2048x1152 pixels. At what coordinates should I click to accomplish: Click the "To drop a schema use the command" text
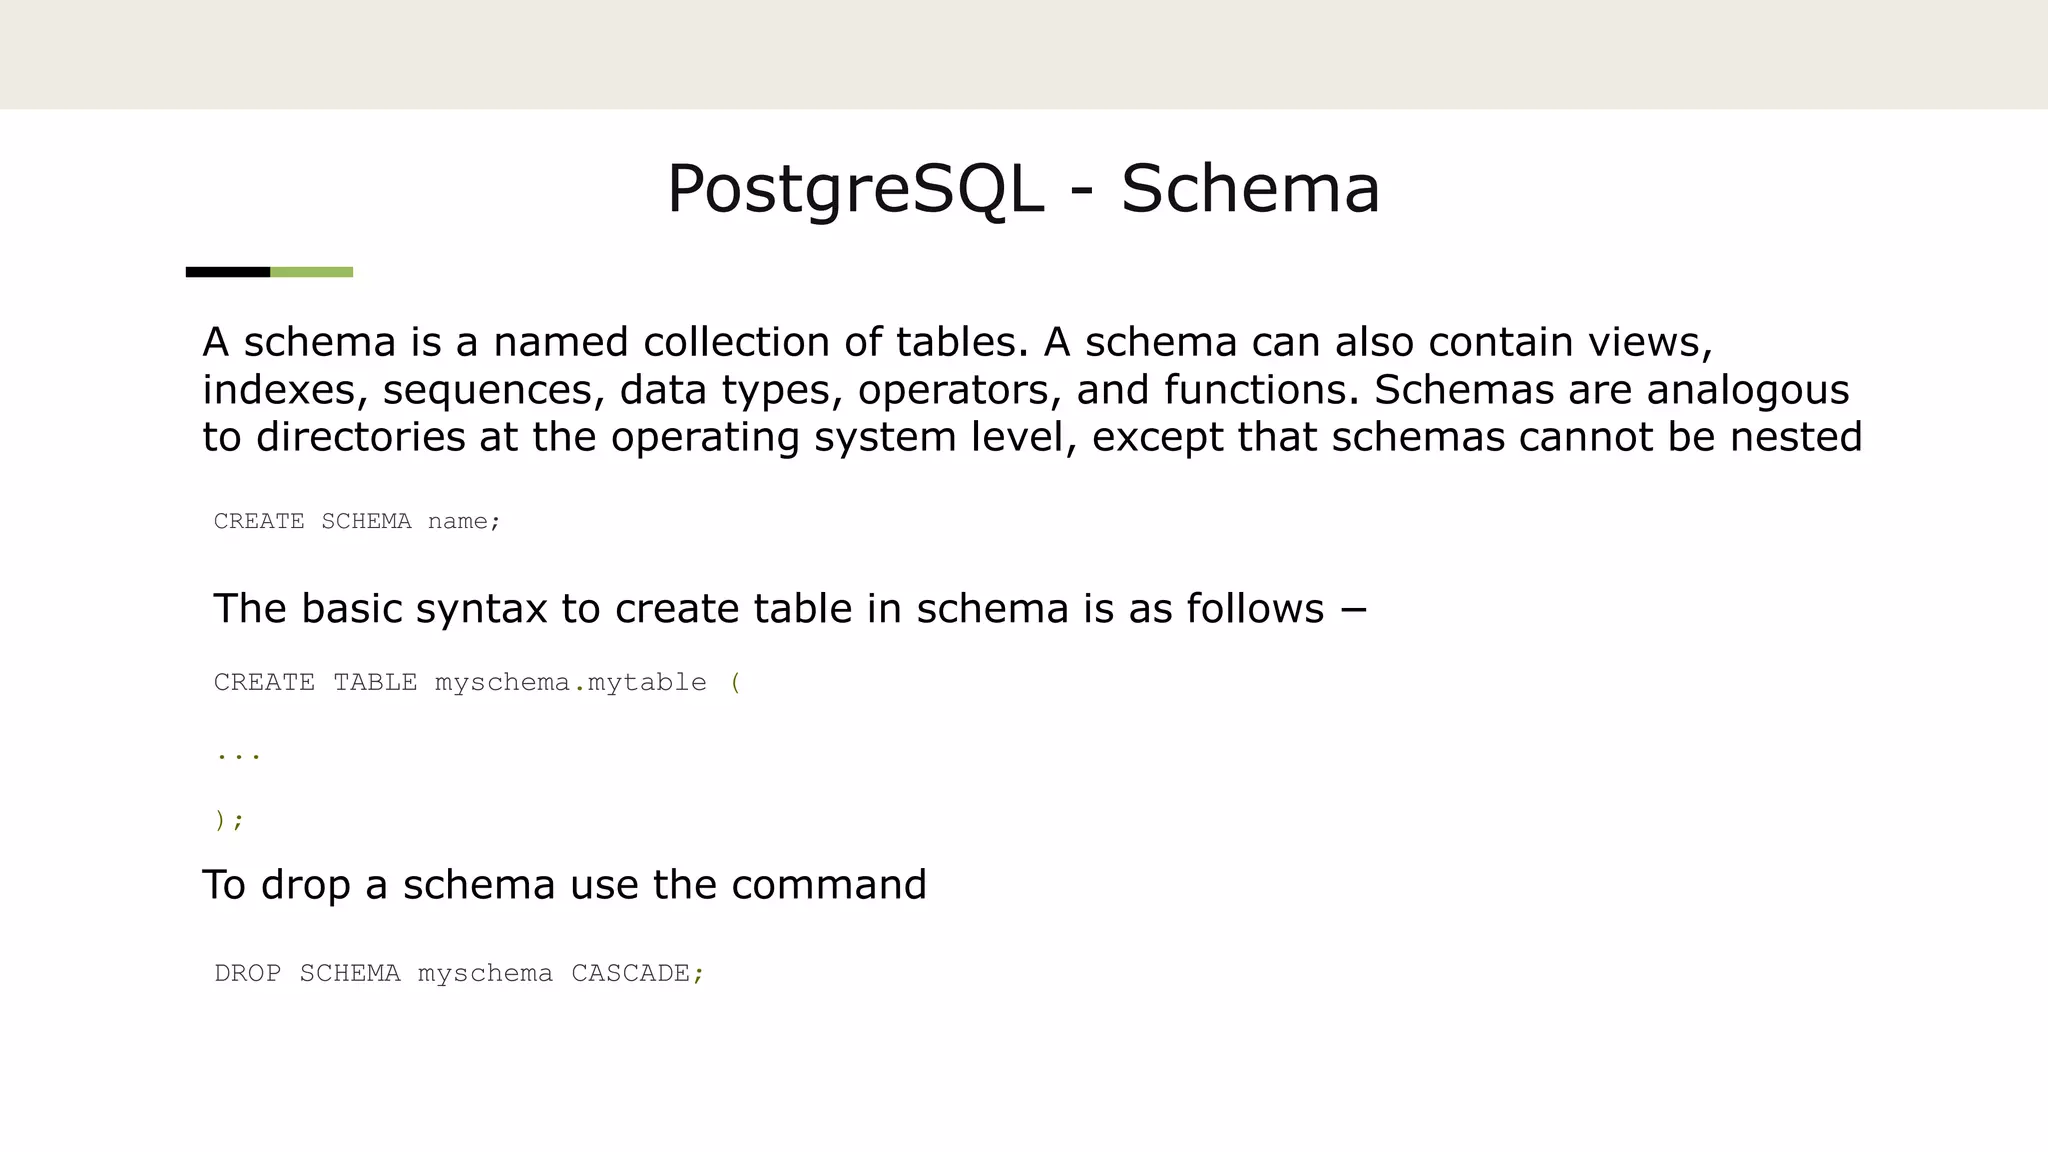coord(564,885)
